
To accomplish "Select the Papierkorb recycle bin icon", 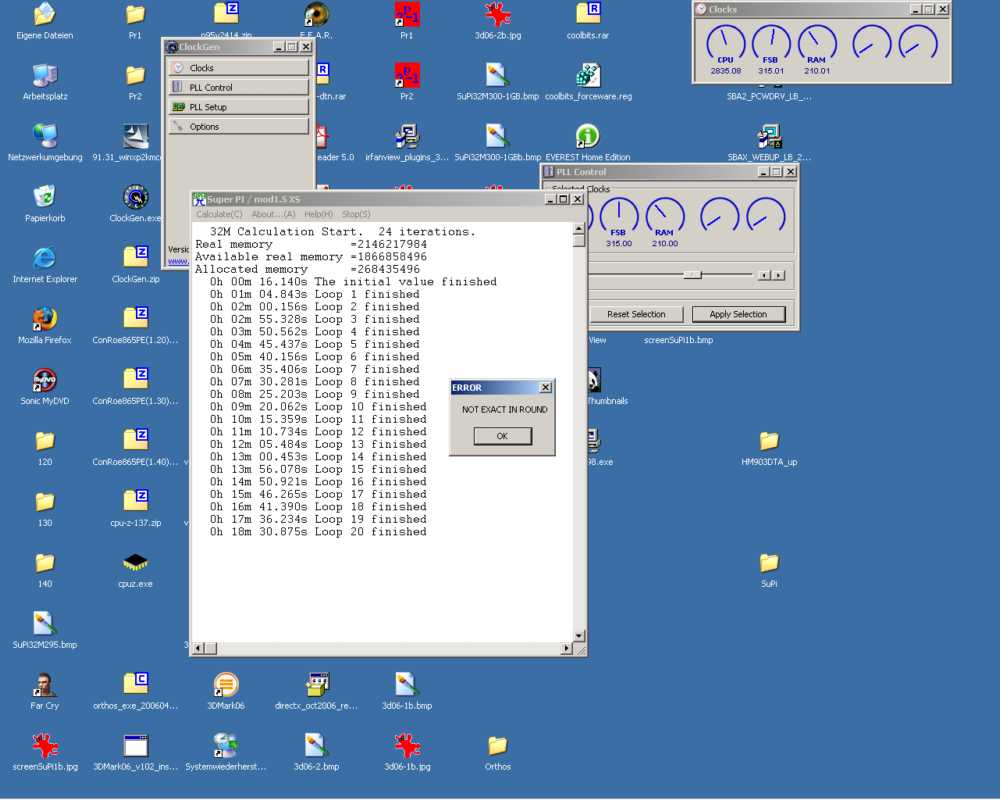I will [x=44, y=197].
